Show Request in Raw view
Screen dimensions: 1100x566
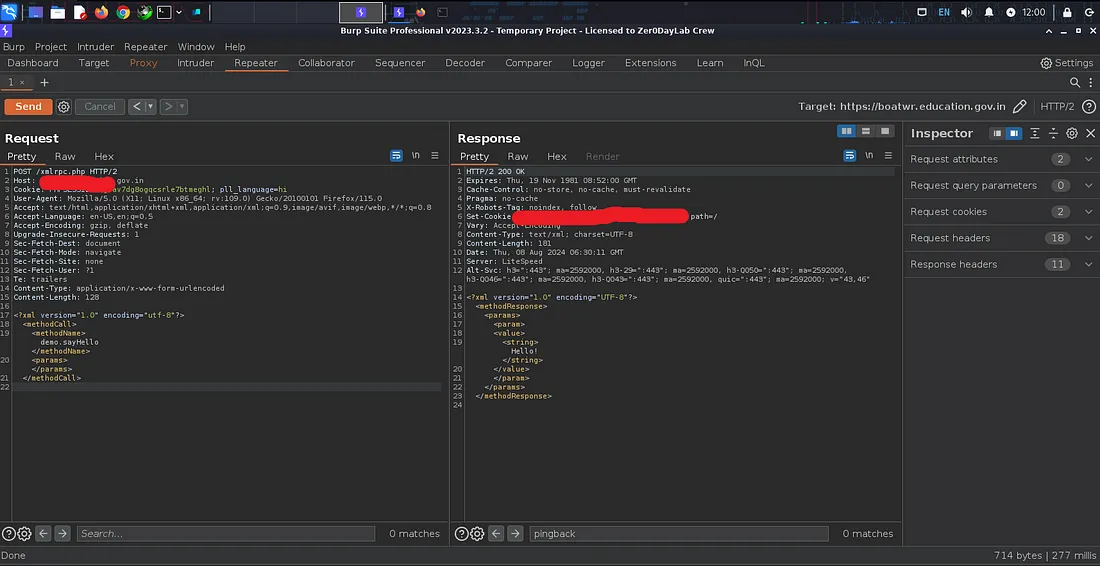pyautogui.click(x=65, y=156)
